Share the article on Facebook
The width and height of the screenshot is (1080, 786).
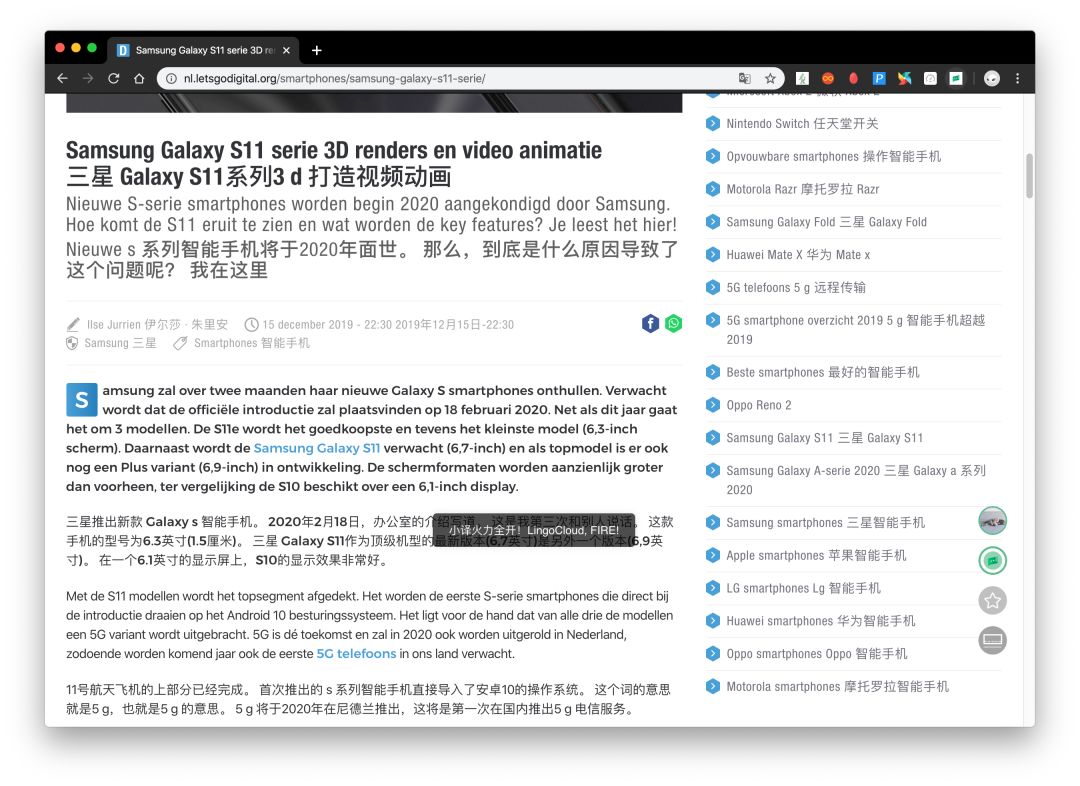click(650, 323)
